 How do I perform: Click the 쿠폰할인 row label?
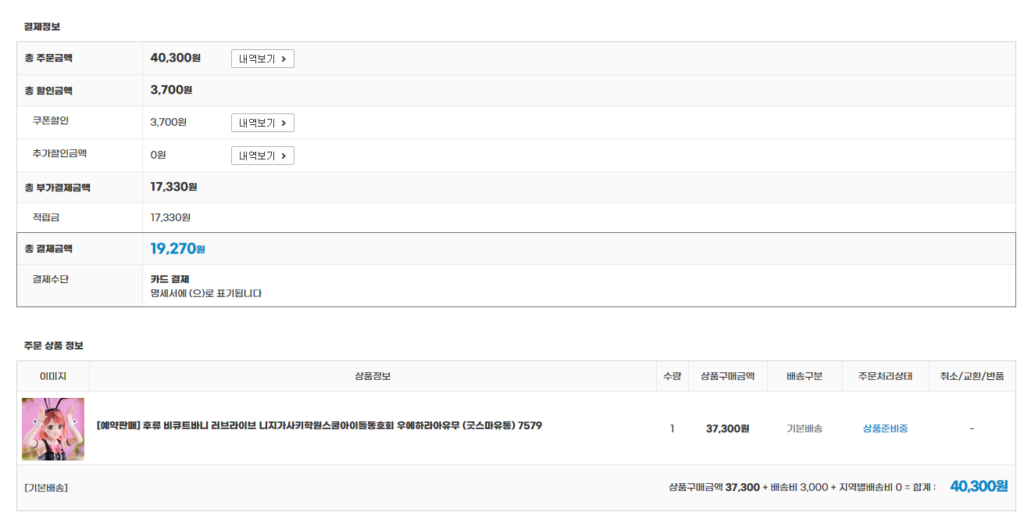50,121
